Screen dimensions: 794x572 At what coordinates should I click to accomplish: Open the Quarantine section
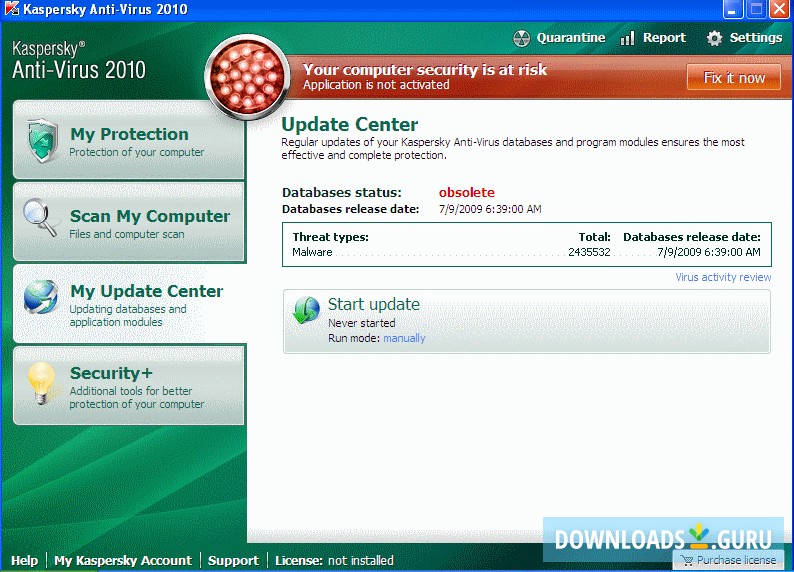pos(559,38)
